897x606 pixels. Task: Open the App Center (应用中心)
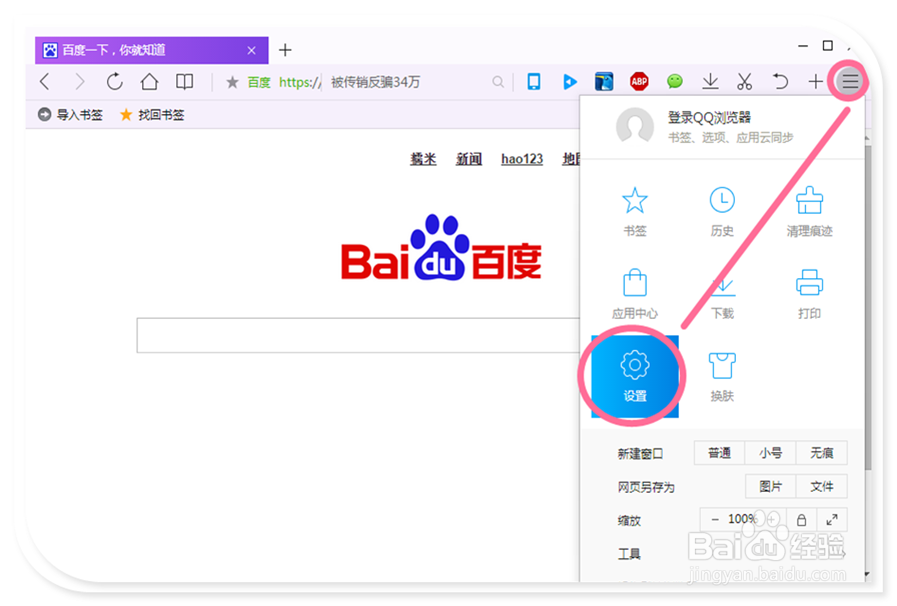(635, 293)
